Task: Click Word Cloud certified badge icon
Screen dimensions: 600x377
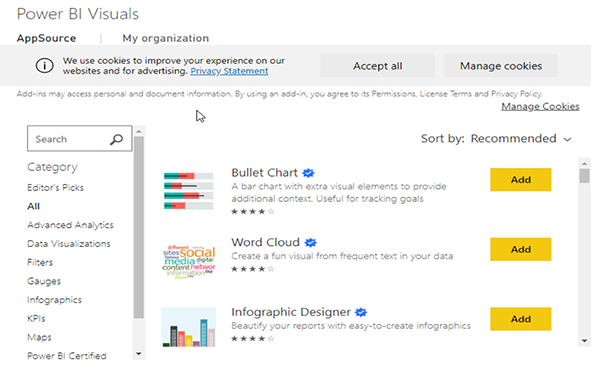Action: coord(311,243)
